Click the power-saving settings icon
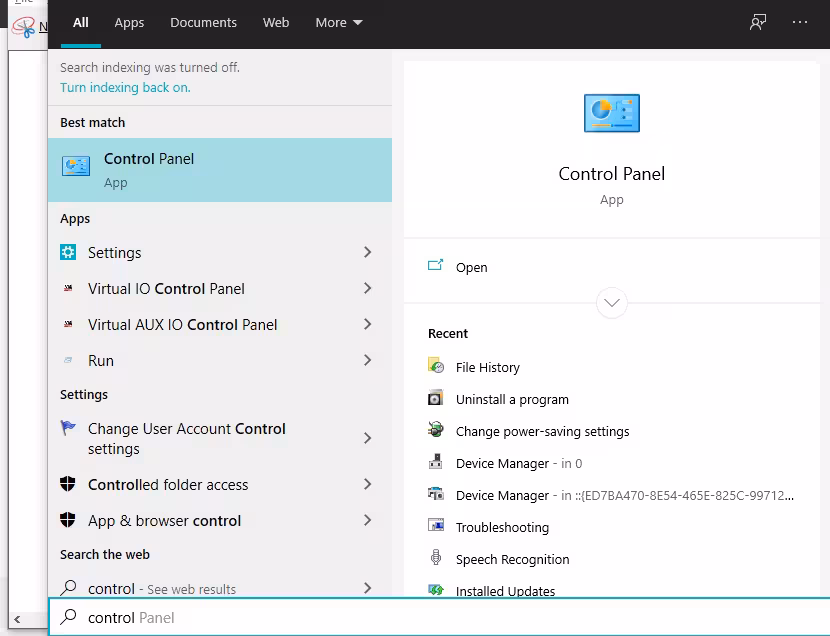 click(436, 431)
